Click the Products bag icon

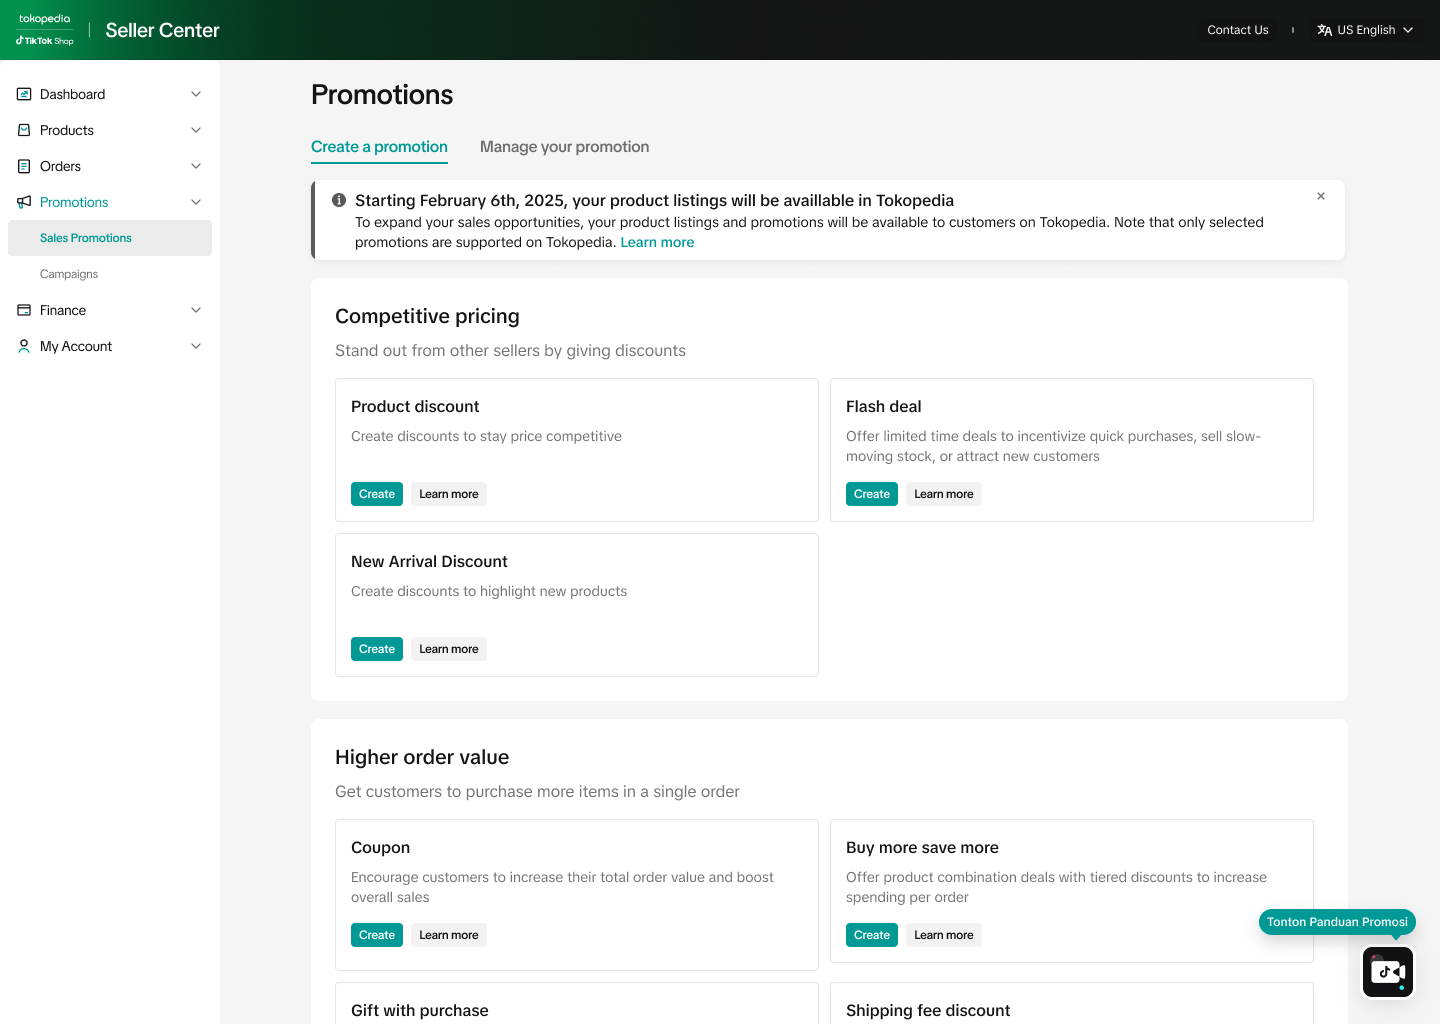(24, 130)
